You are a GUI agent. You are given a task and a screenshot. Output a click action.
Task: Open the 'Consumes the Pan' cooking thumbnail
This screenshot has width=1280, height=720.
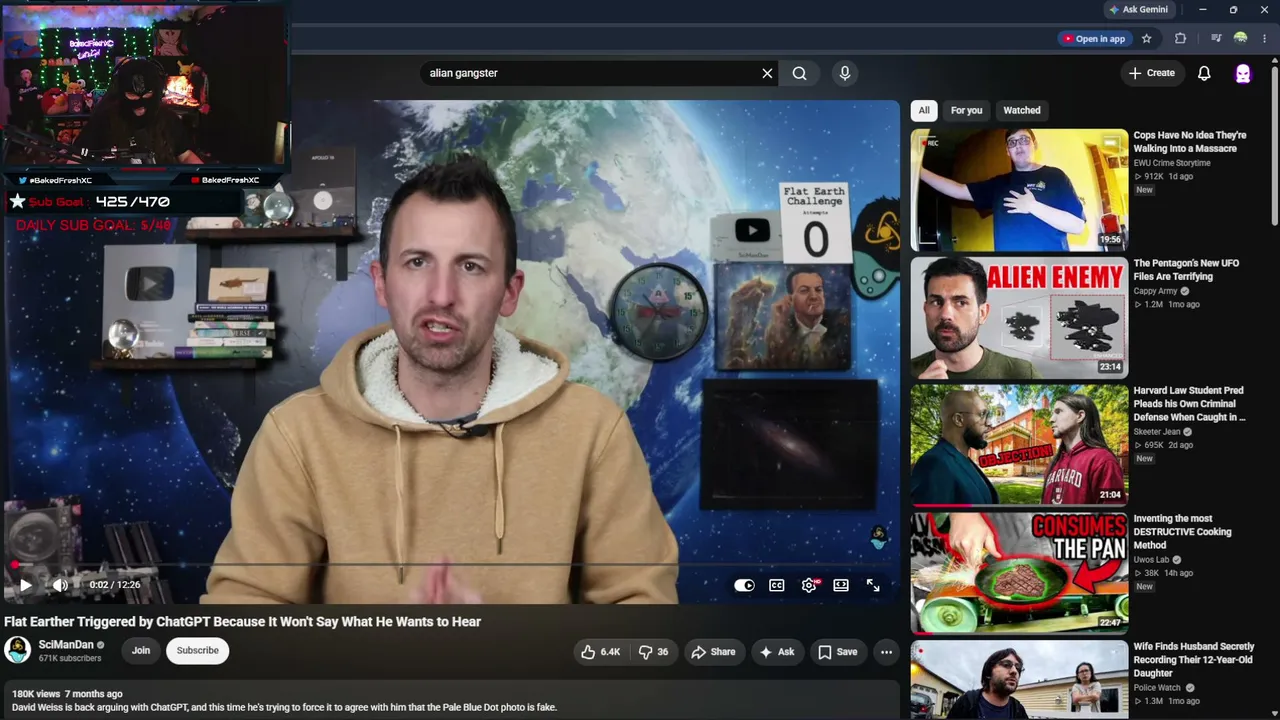1019,574
